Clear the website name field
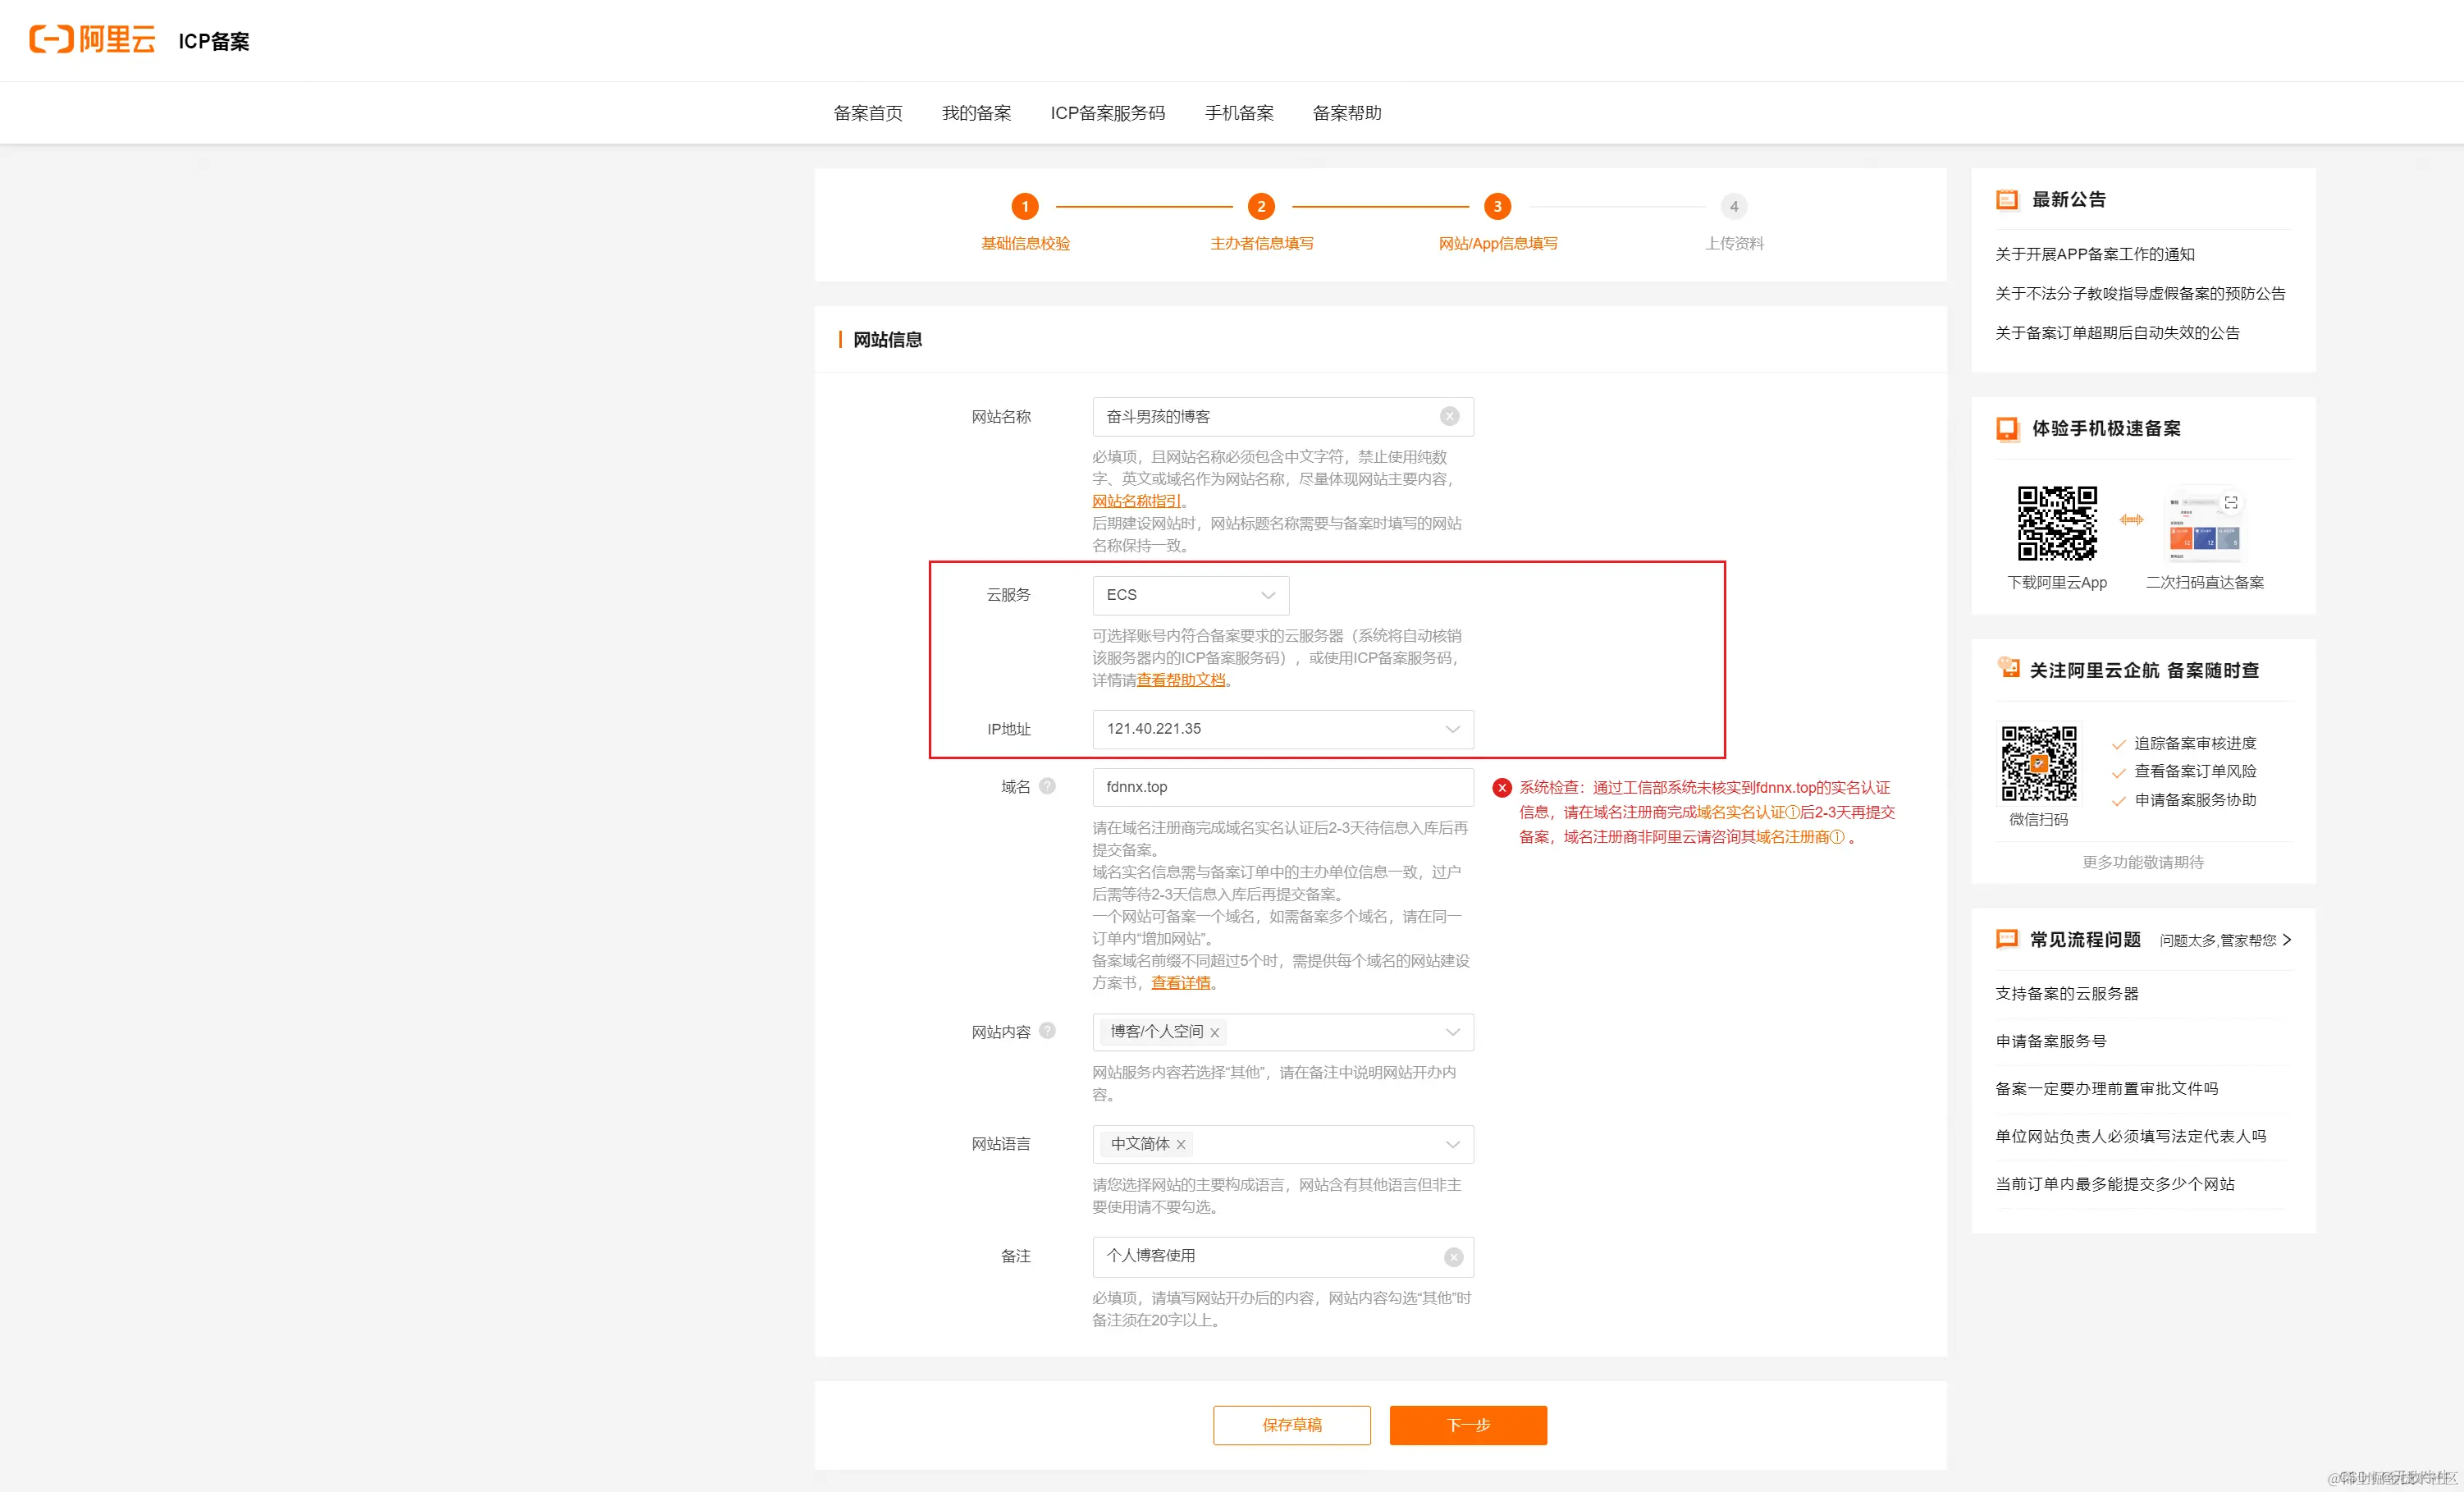Viewport: 2464px width, 1492px height. tap(1449, 416)
